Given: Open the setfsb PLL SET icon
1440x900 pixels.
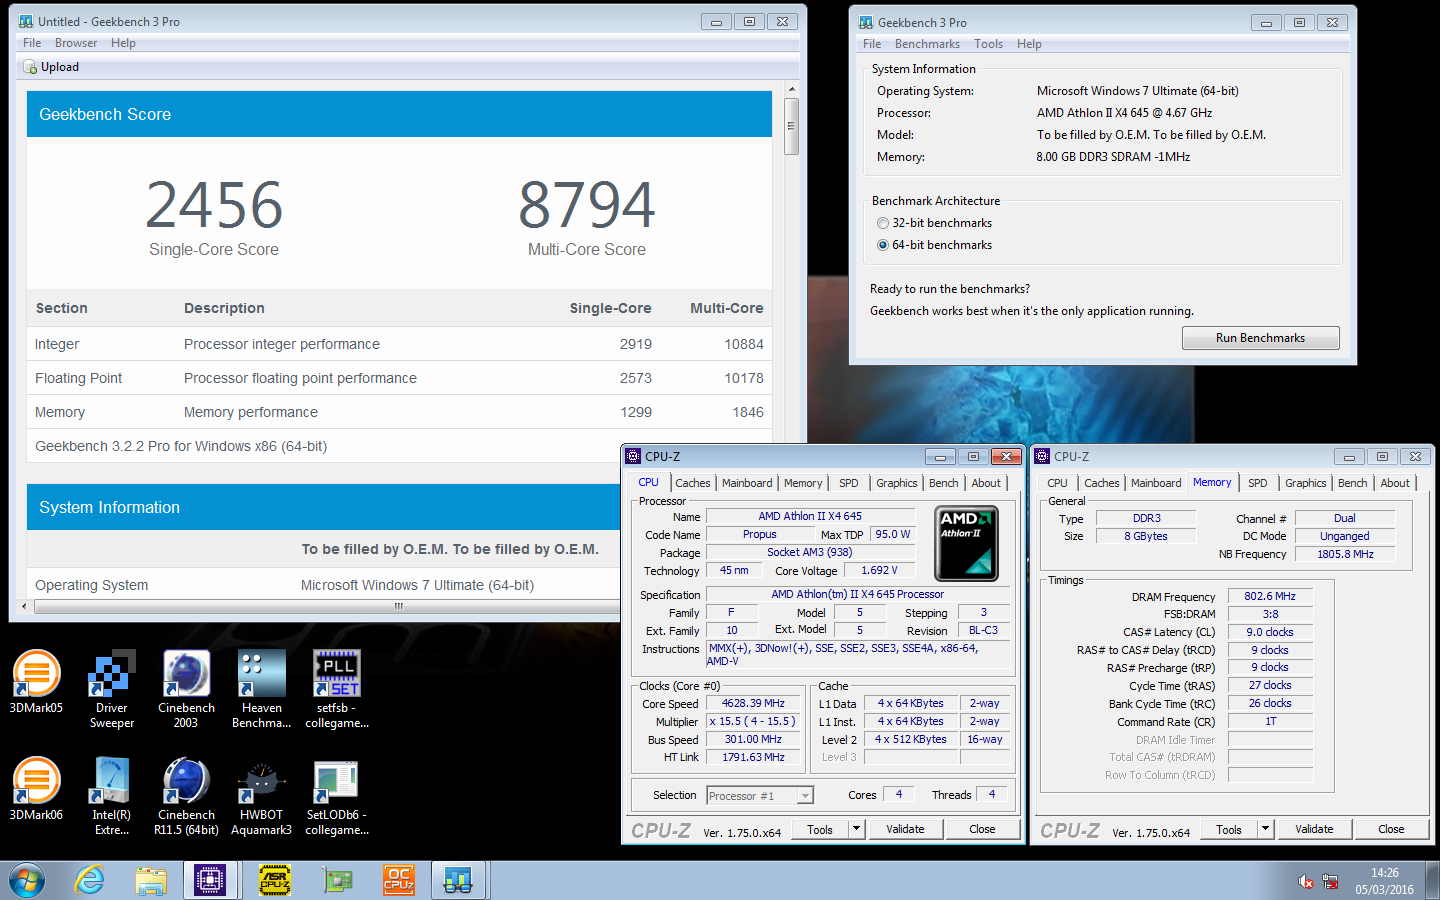Looking at the screenshot, I should click(x=337, y=689).
